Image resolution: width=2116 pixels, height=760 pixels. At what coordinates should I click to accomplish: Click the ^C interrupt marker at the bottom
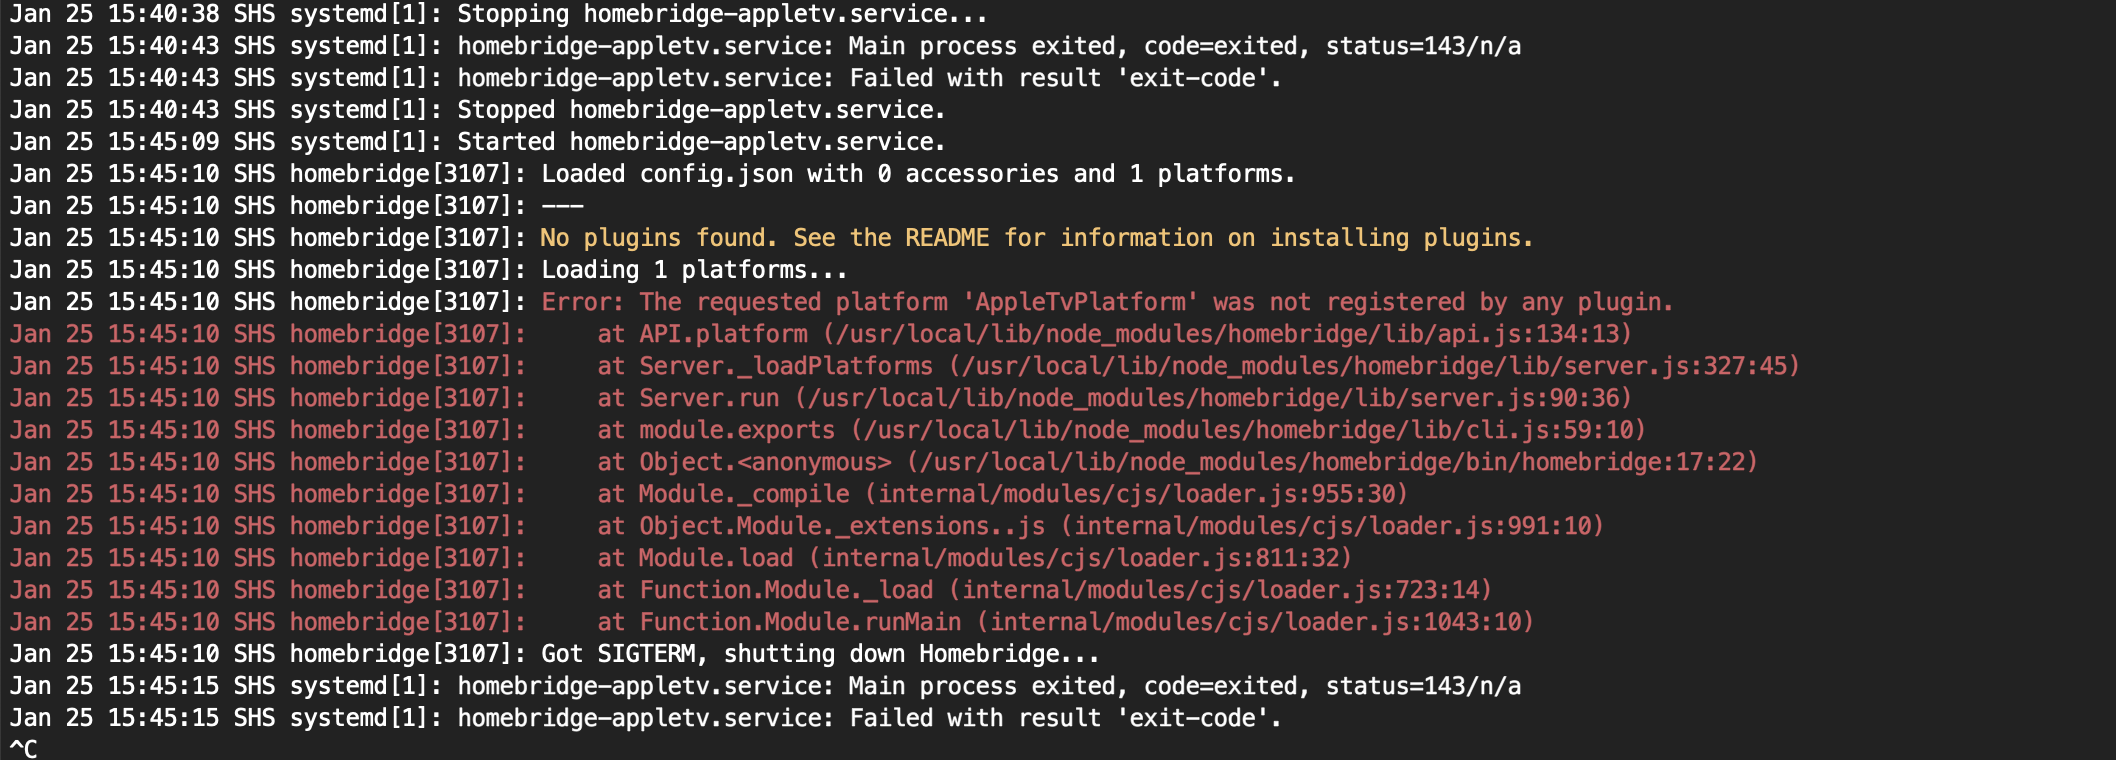click(x=23, y=748)
